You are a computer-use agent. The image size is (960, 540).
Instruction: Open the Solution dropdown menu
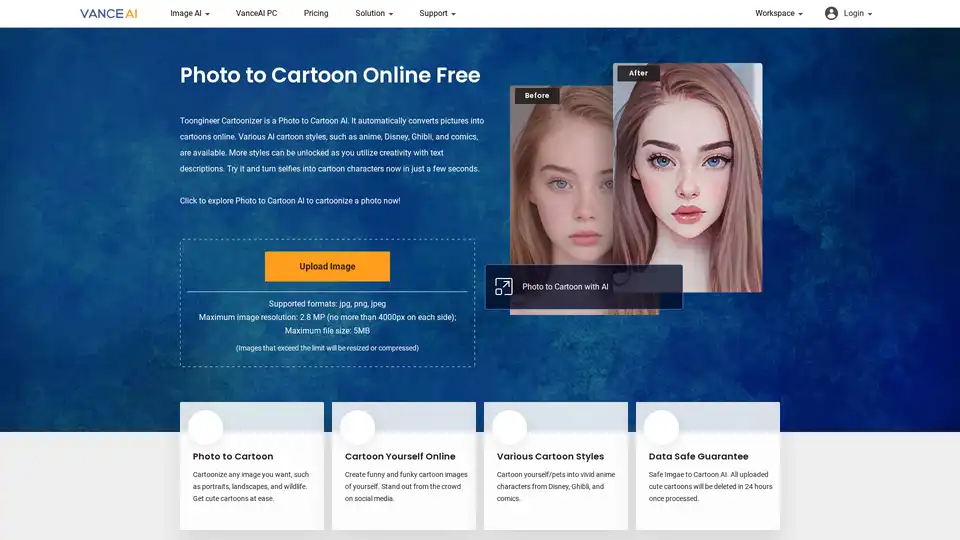click(x=374, y=14)
